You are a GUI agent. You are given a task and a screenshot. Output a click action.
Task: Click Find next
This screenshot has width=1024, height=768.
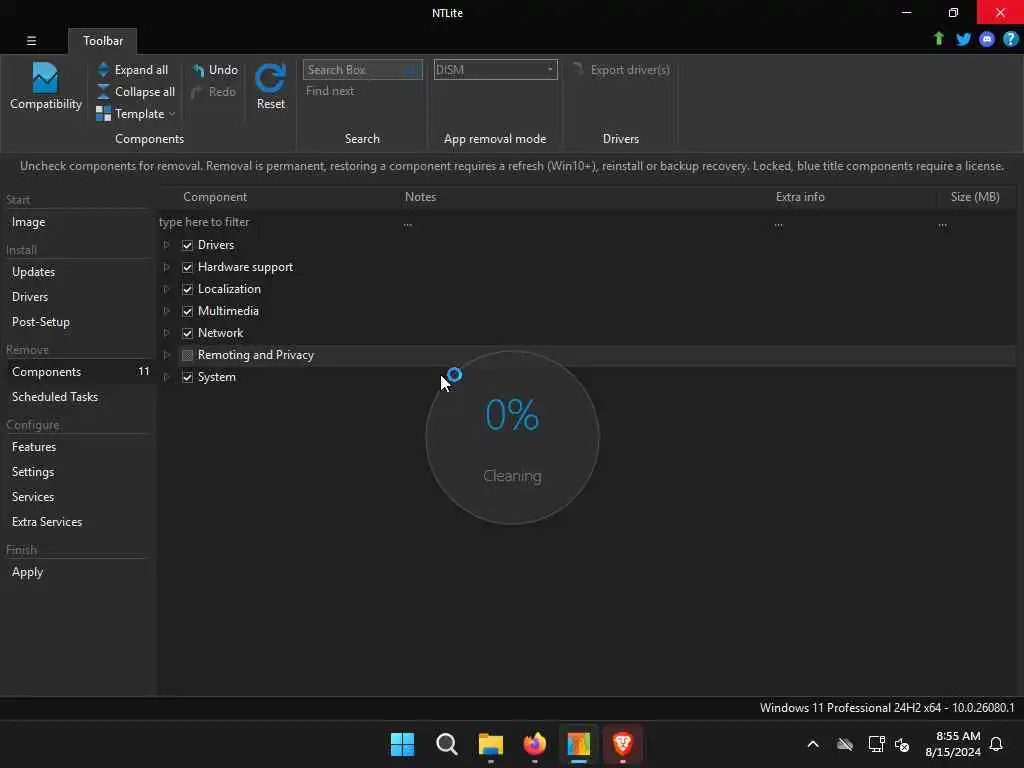tap(330, 91)
